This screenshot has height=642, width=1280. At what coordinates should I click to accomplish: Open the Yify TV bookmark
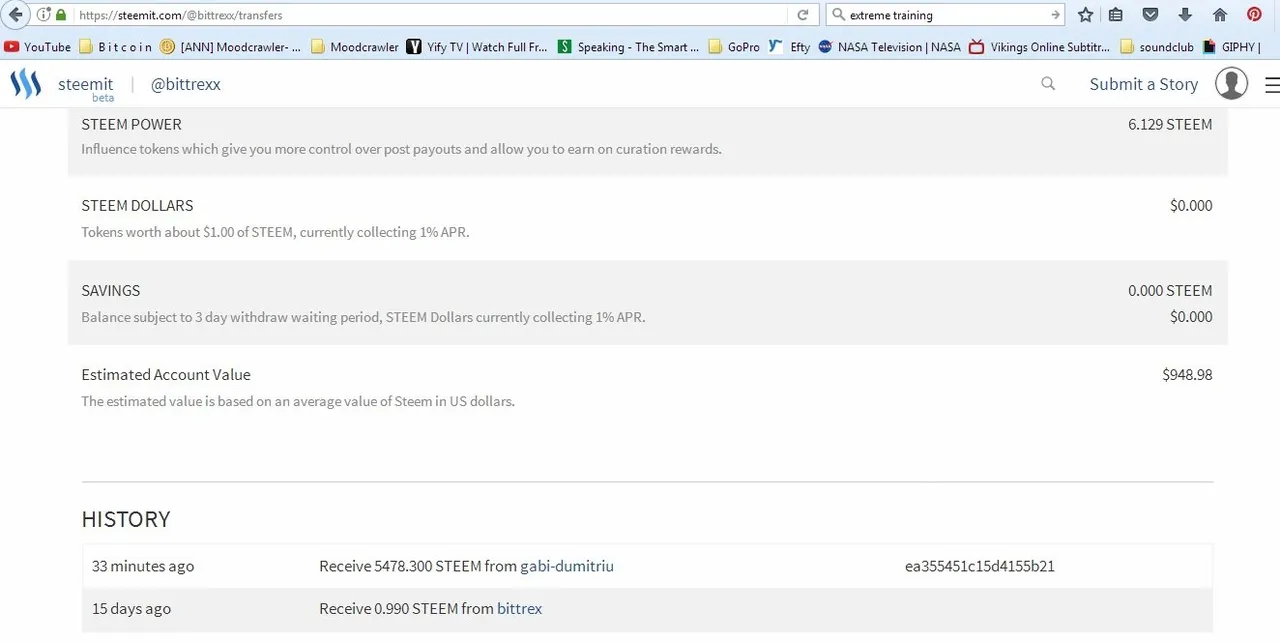(477, 47)
